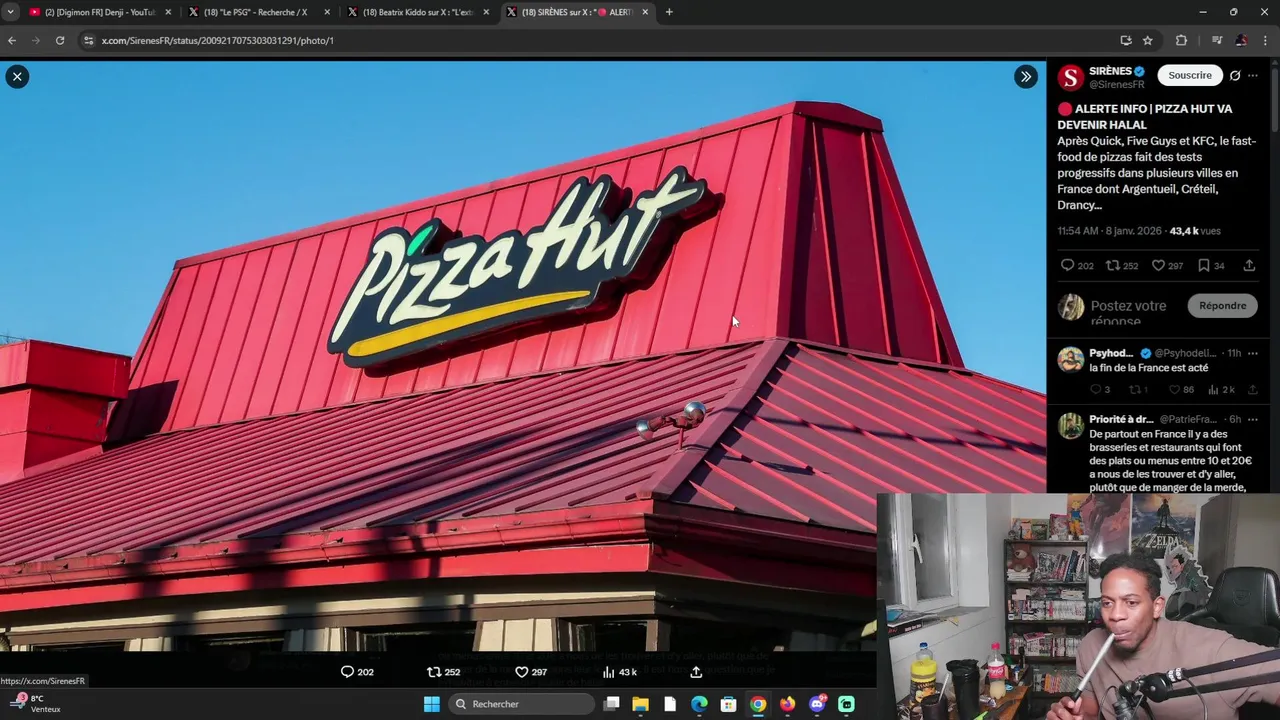
Task: View analytics 43 k under the photo
Action: pos(619,672)
